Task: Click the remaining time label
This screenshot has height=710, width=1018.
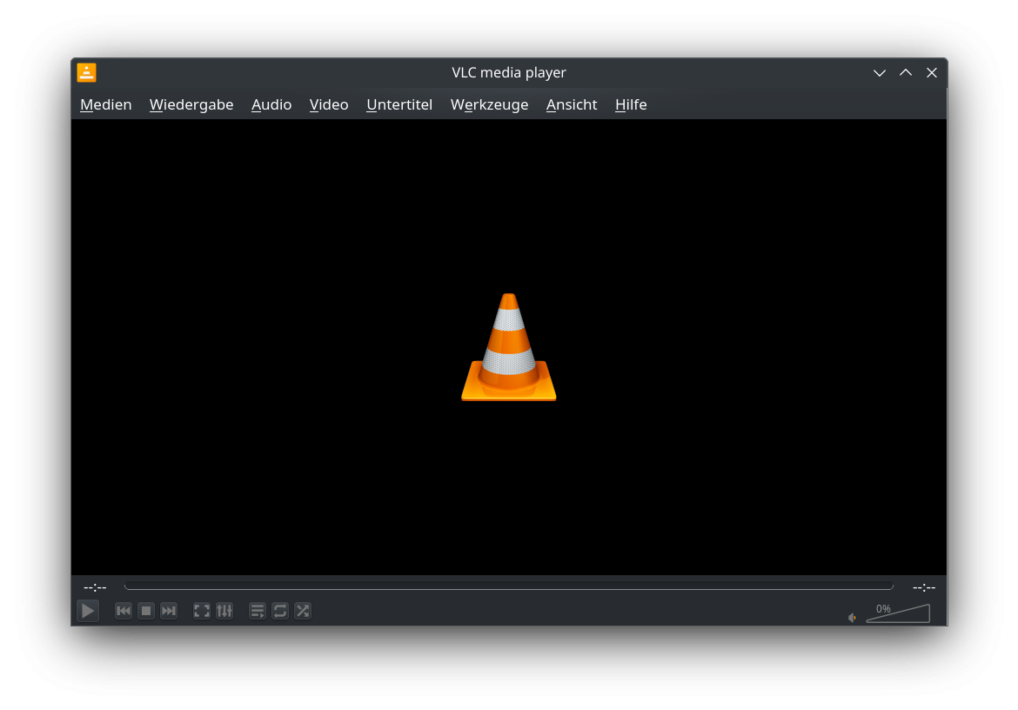Action: pos(923,587)
